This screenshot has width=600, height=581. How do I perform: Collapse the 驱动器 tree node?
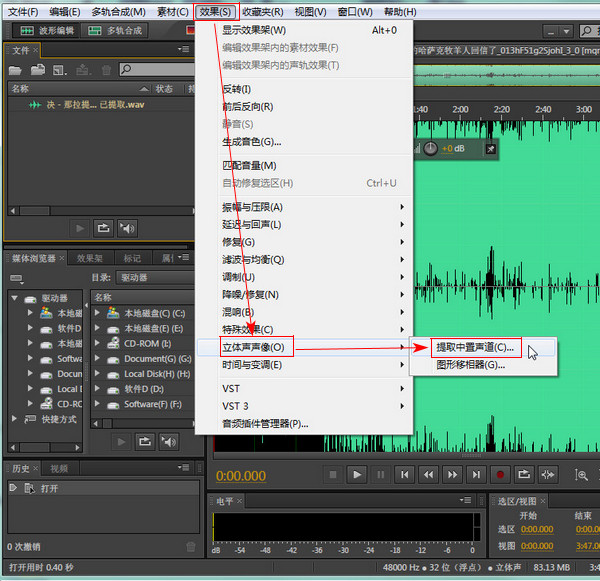point(15,298)
